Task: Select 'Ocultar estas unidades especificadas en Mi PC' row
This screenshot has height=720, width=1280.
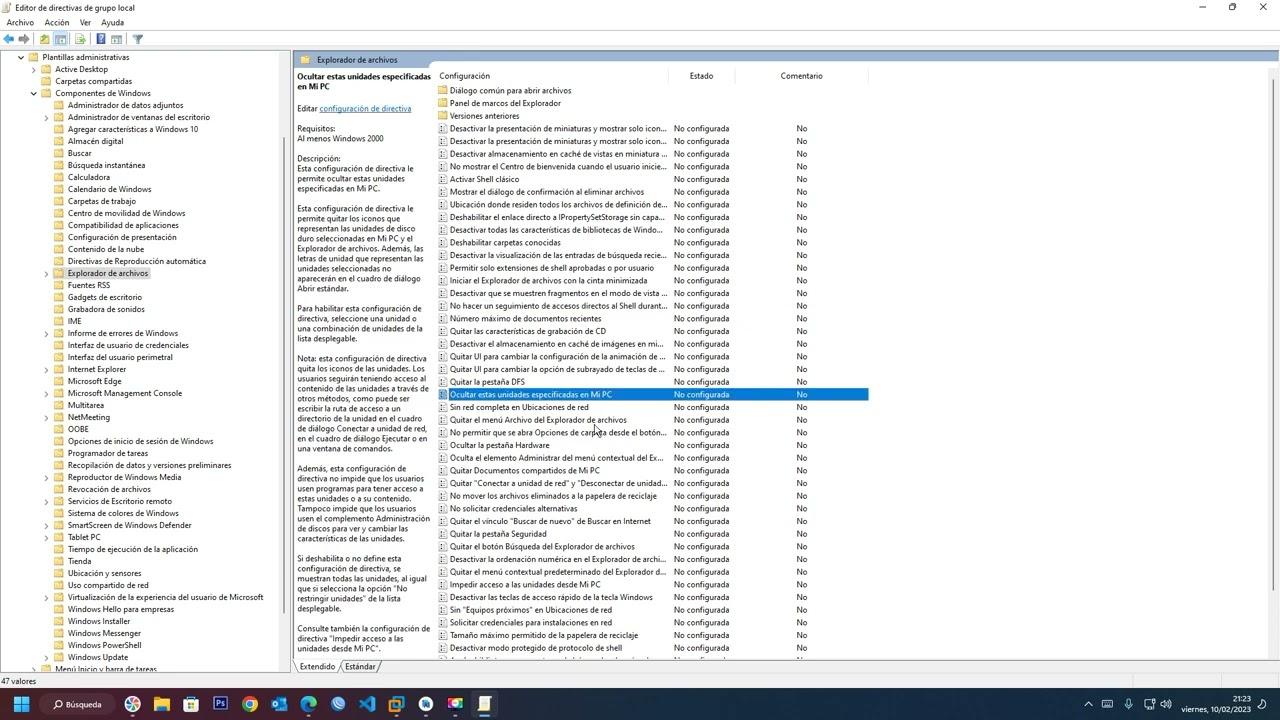Action: point(653,394)
